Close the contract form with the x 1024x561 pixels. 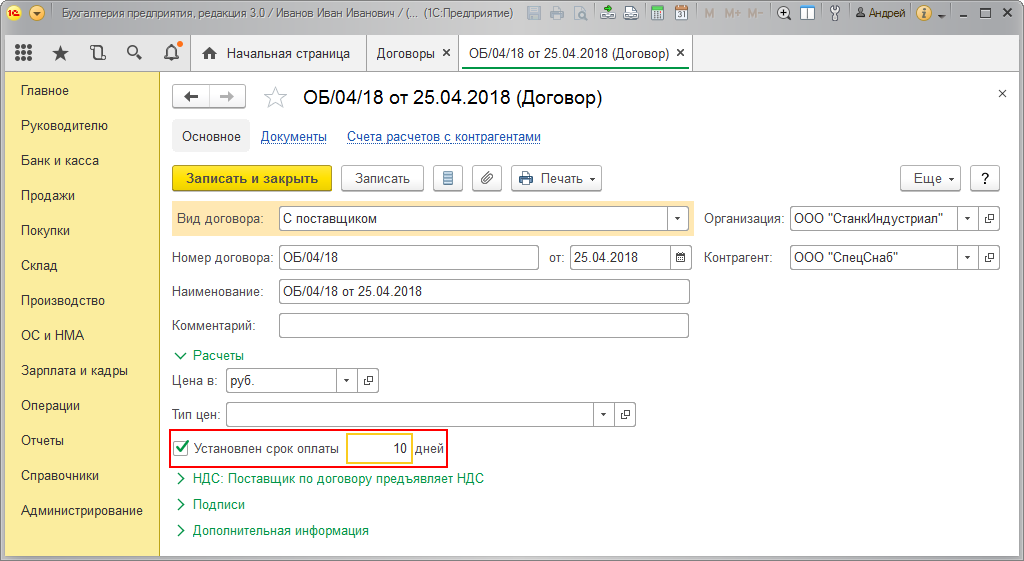point(1002,94)
